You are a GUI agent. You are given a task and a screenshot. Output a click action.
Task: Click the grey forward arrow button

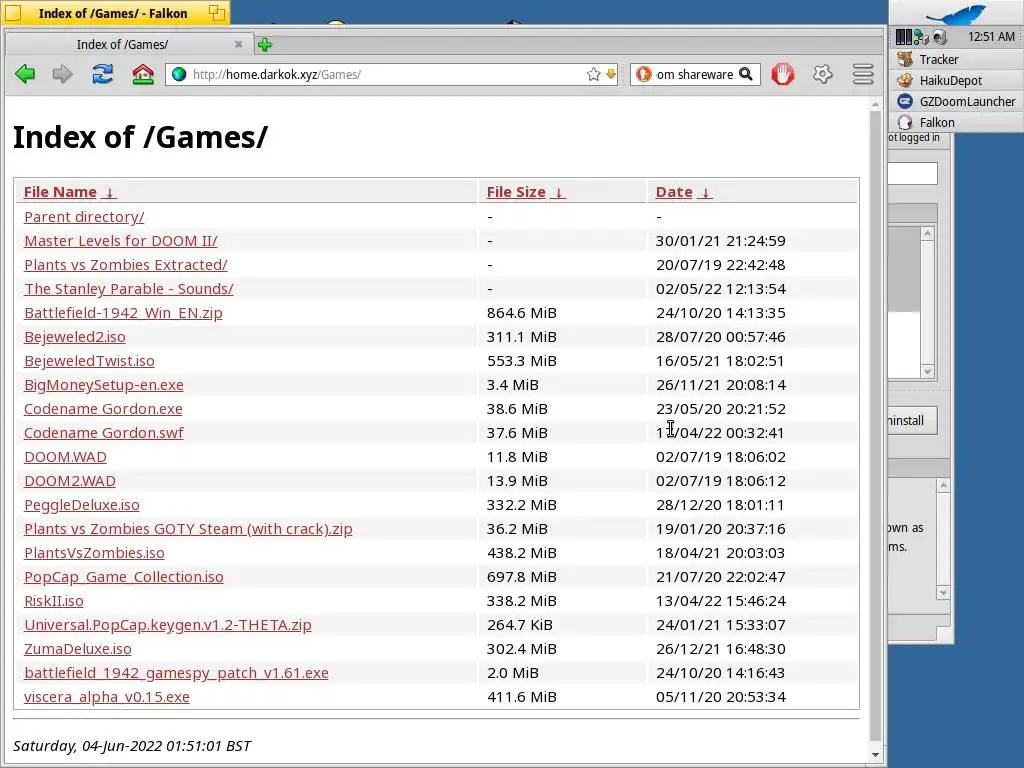click(63, 74)
